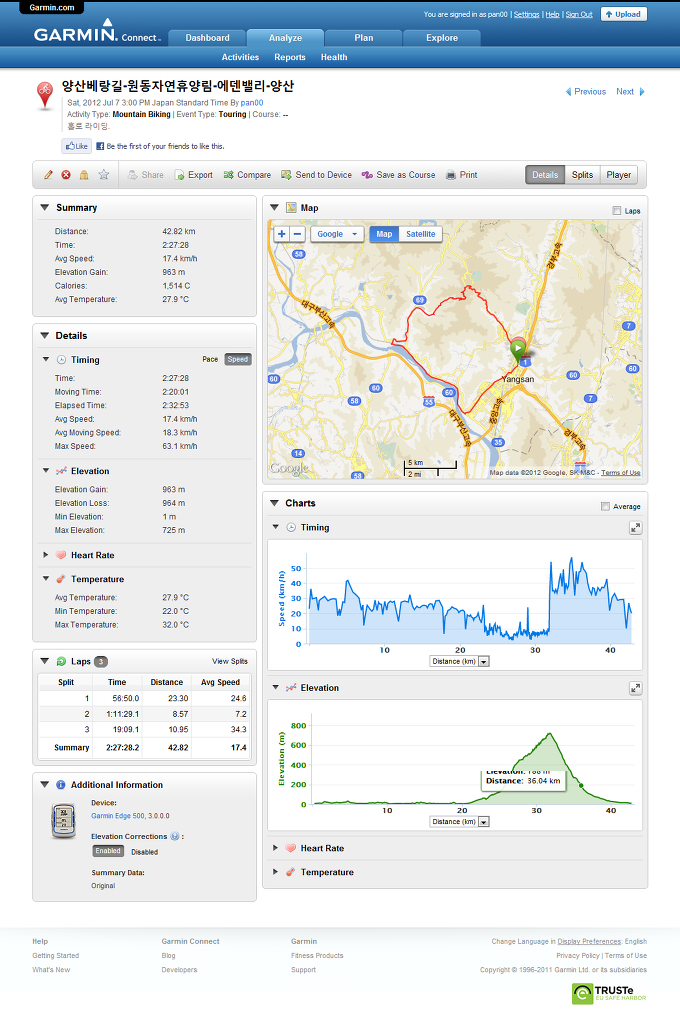Click the Laps refresh icon
The height and width of the screenshot is (1024, 680).
click(x=61, y=662)
